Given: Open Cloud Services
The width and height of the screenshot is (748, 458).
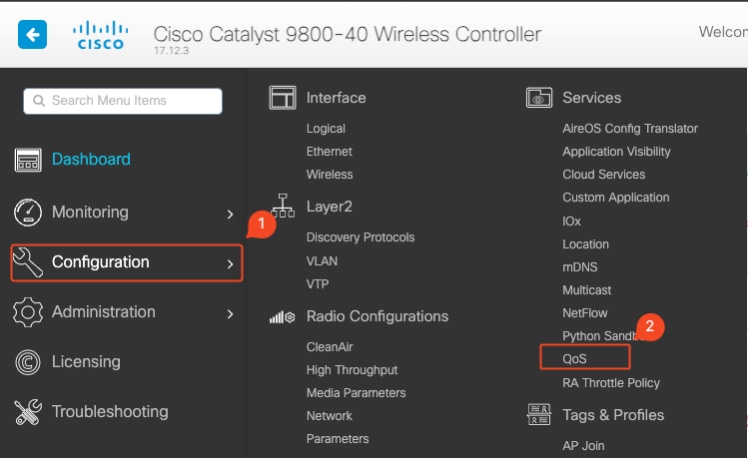Looking at the screenshot, I should pyautogui.click(x=604, y=174).
